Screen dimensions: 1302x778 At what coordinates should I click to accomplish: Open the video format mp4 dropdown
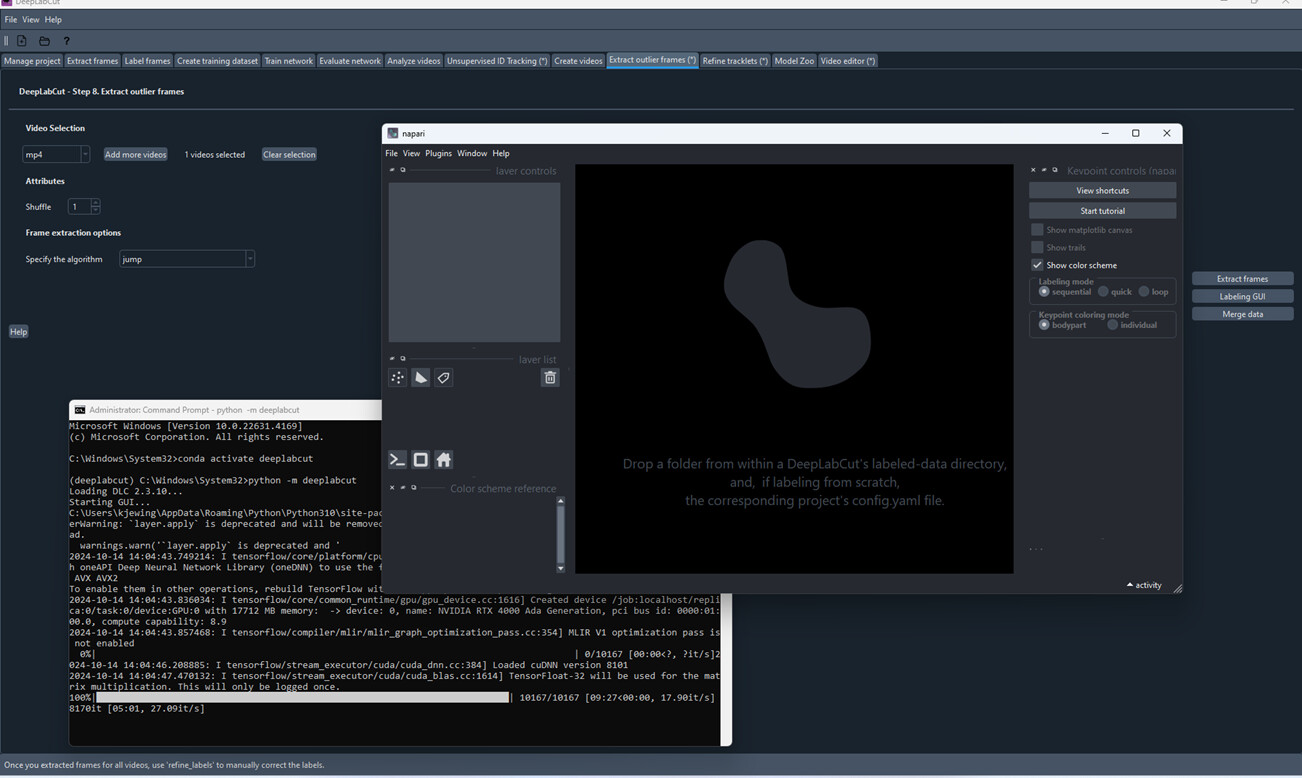[86, 154]
